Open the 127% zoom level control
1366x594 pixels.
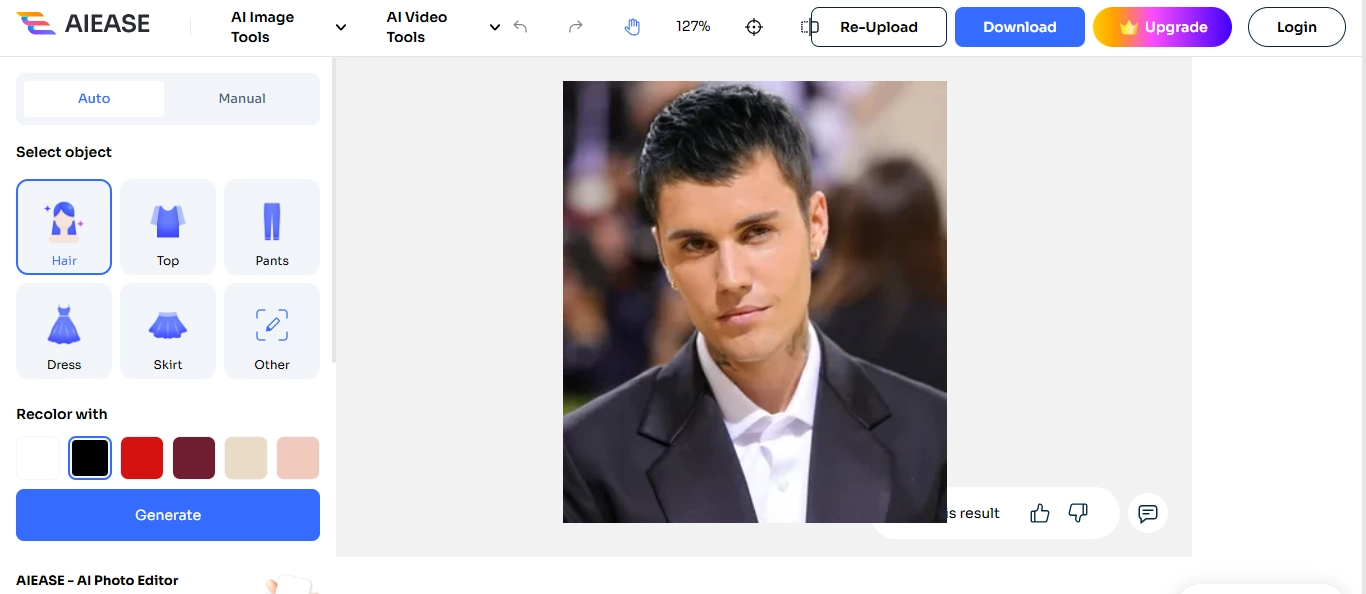[x=693, y=27]
